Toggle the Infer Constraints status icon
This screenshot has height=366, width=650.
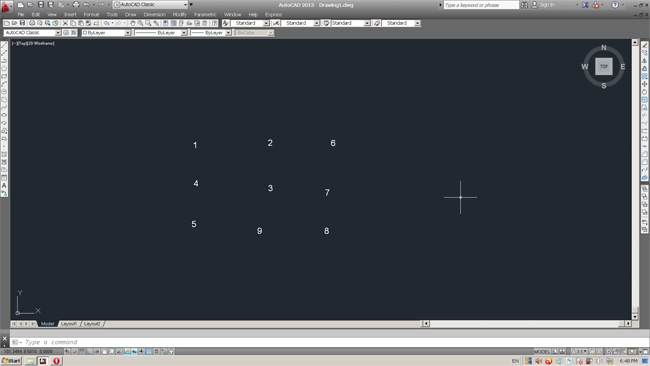pyautogui.click(x=67, y=351)
